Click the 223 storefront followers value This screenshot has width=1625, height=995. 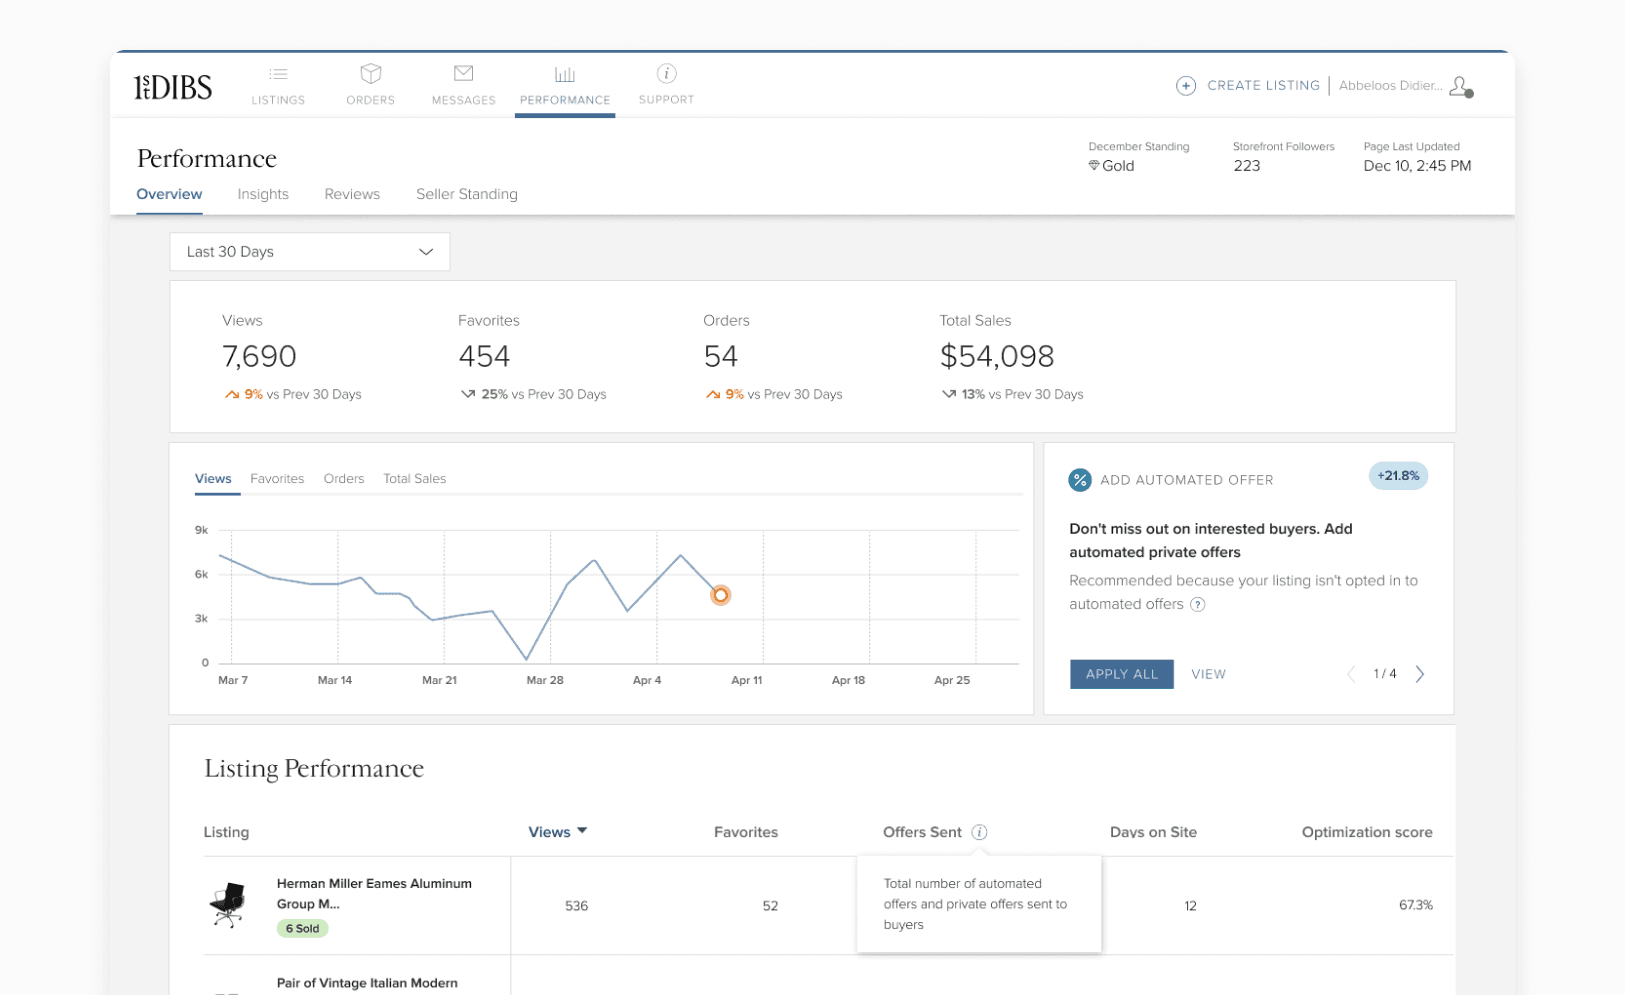point(1246,166)
